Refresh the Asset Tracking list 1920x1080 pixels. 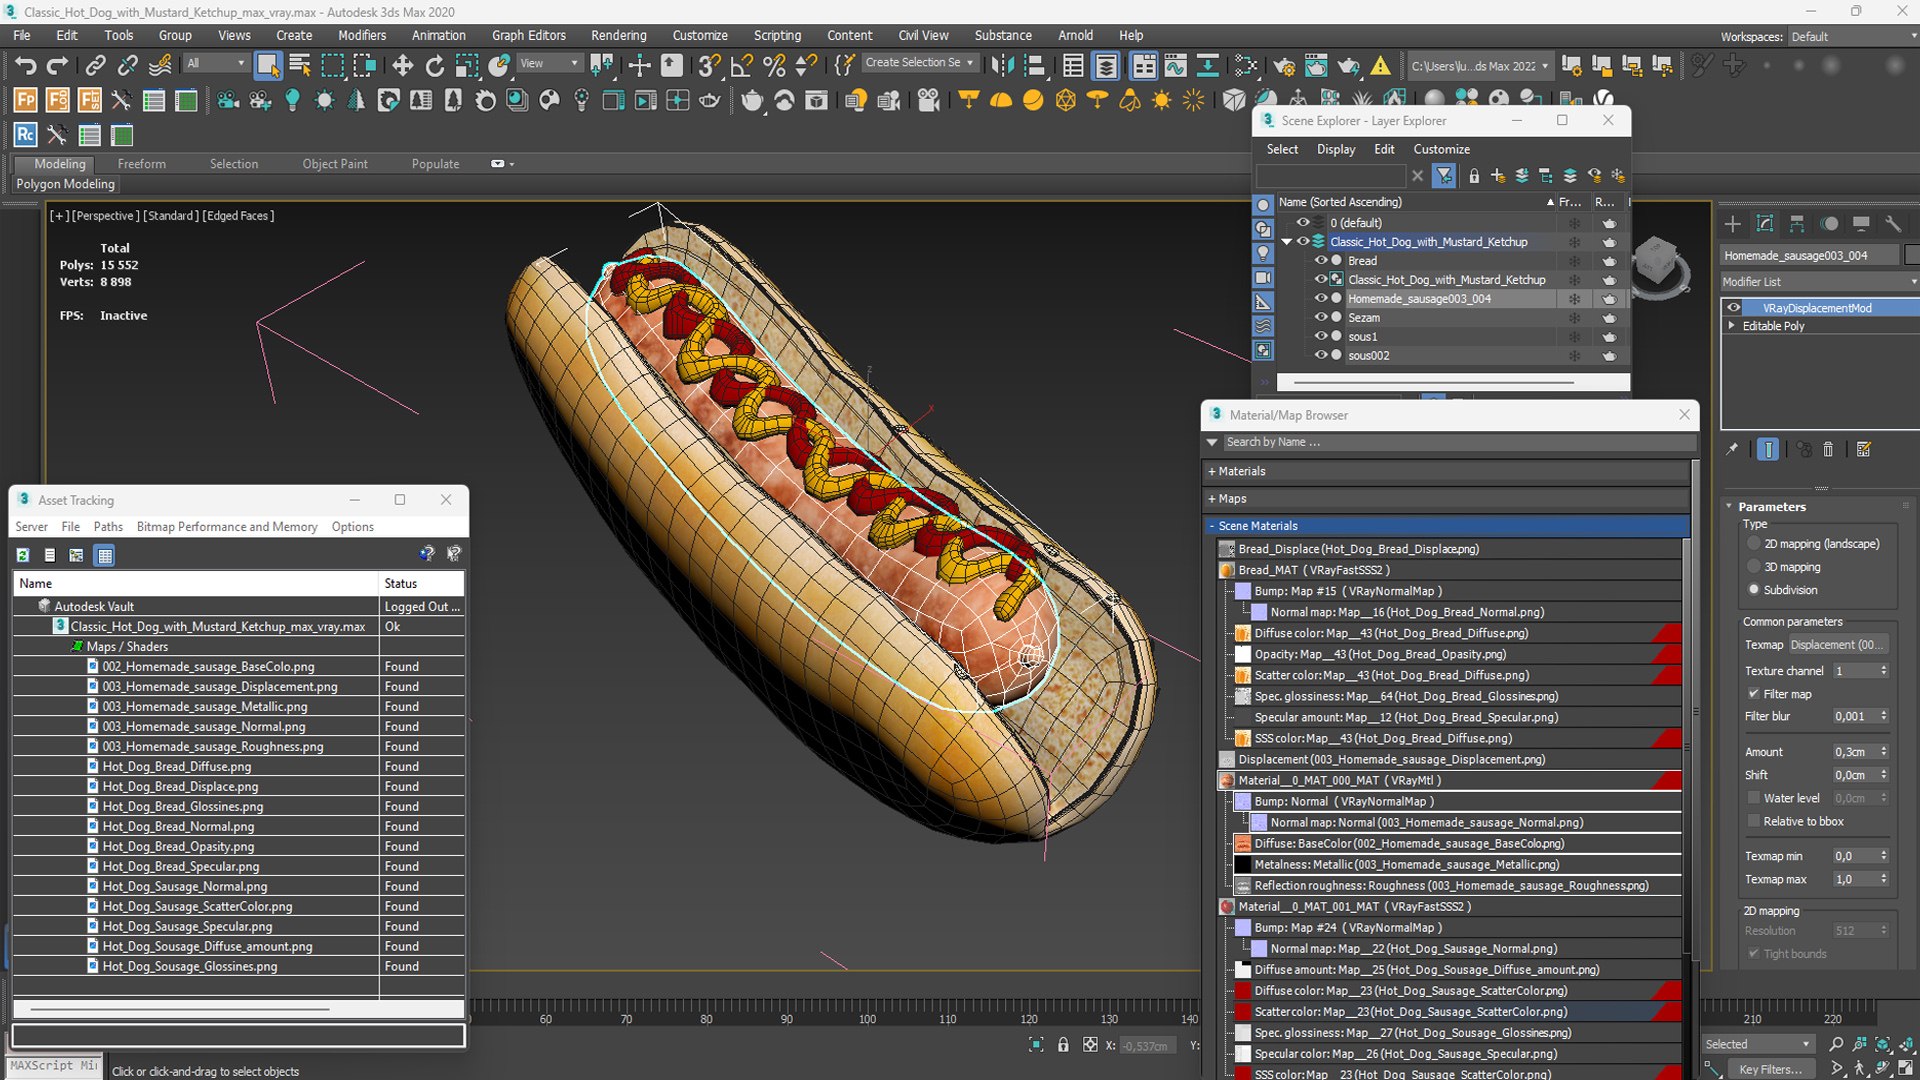[23, 555]
